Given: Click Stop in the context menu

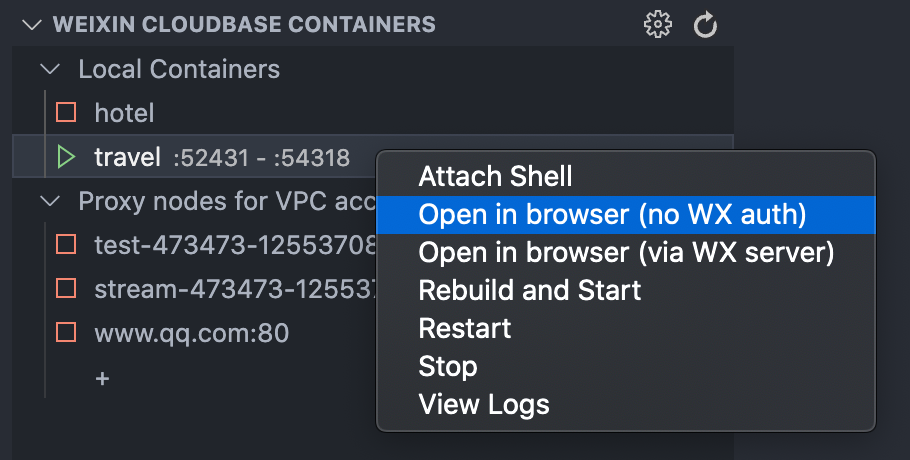Looking at the screenshot, I should (448, 366).
